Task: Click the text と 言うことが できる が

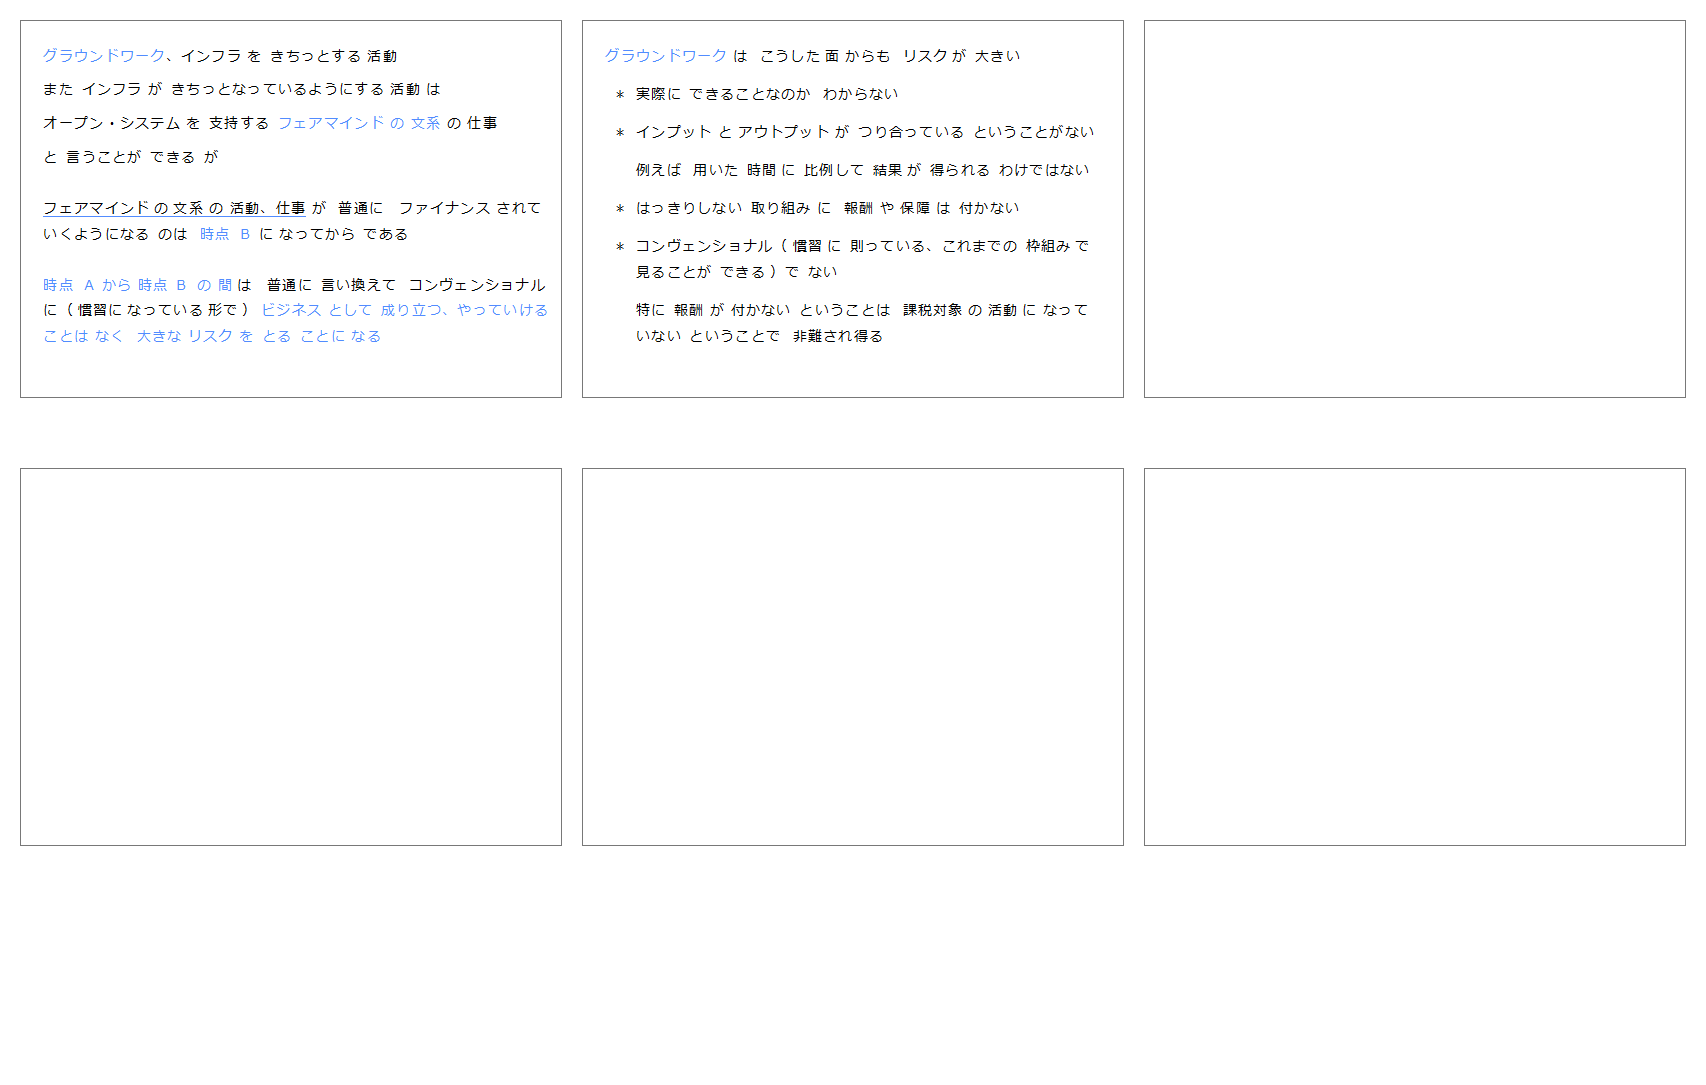Action: (130, 157)
